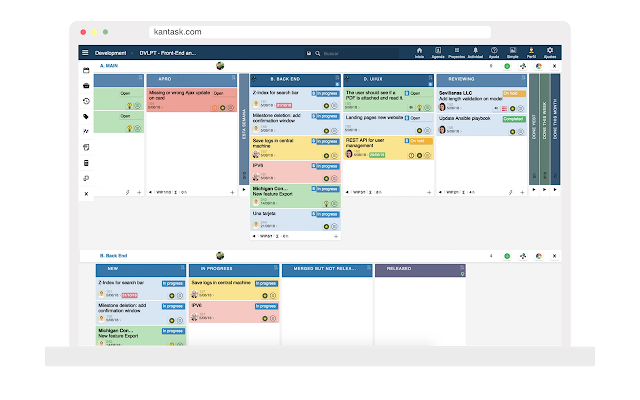
Task: Add a card to D. UI/UX column with plus
Action: pos(429,192)
